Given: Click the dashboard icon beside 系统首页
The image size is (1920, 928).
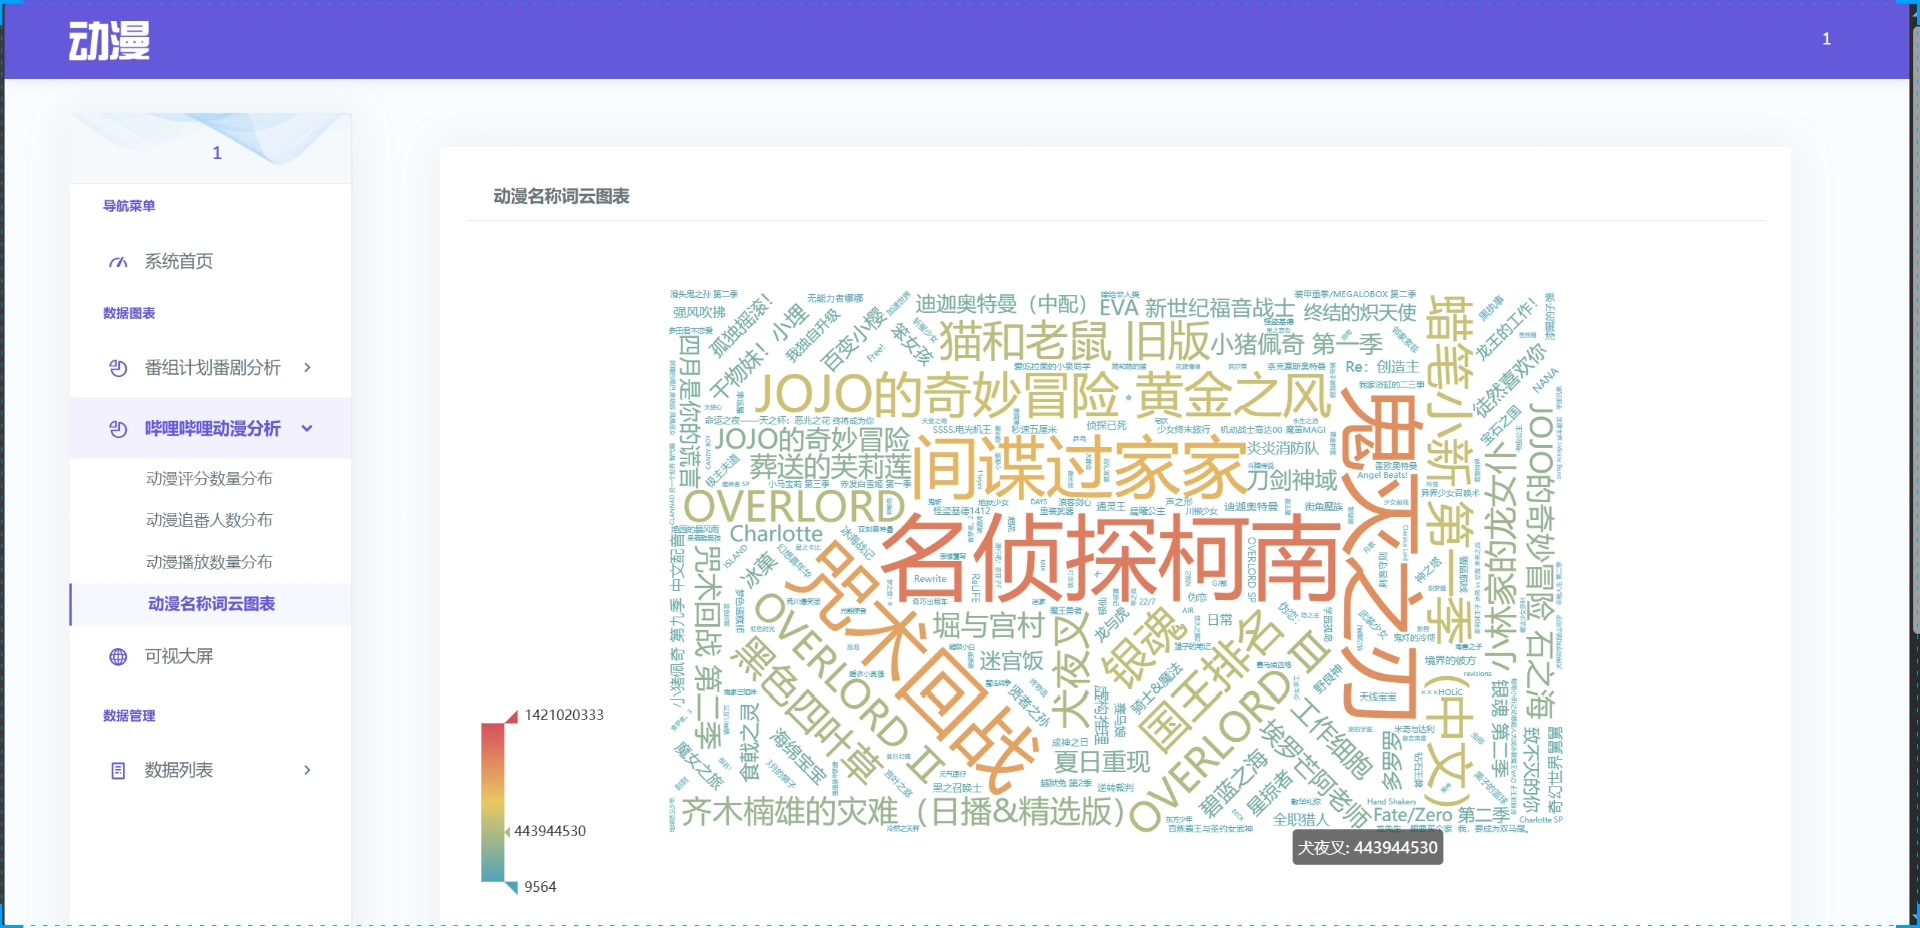Looking at the screenshot, I should pos(118,262).
